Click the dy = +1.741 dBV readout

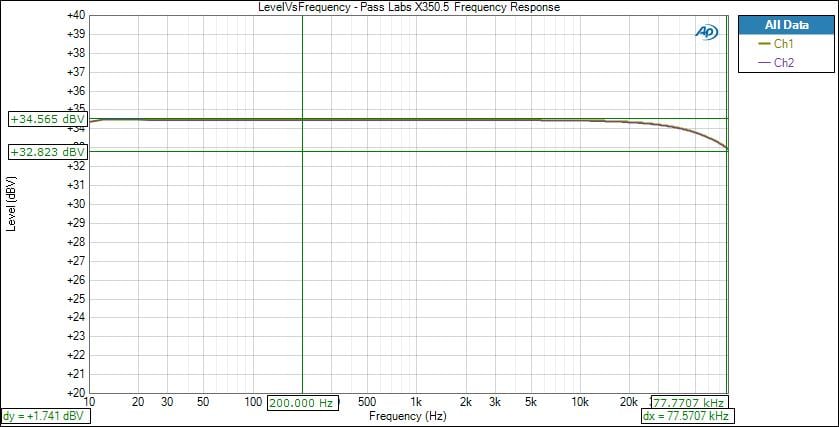tap(45, 415)
